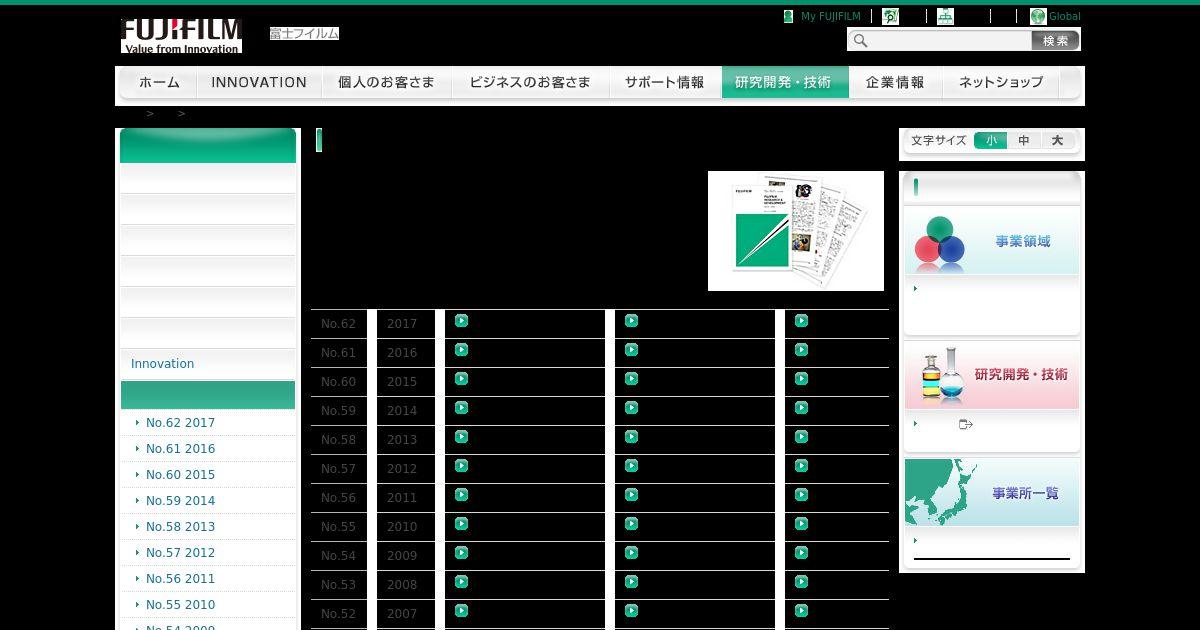Click last green arrow in No.52 row
The height and width of the screenshot is (630, 1200).
click(x=801, y=611)
